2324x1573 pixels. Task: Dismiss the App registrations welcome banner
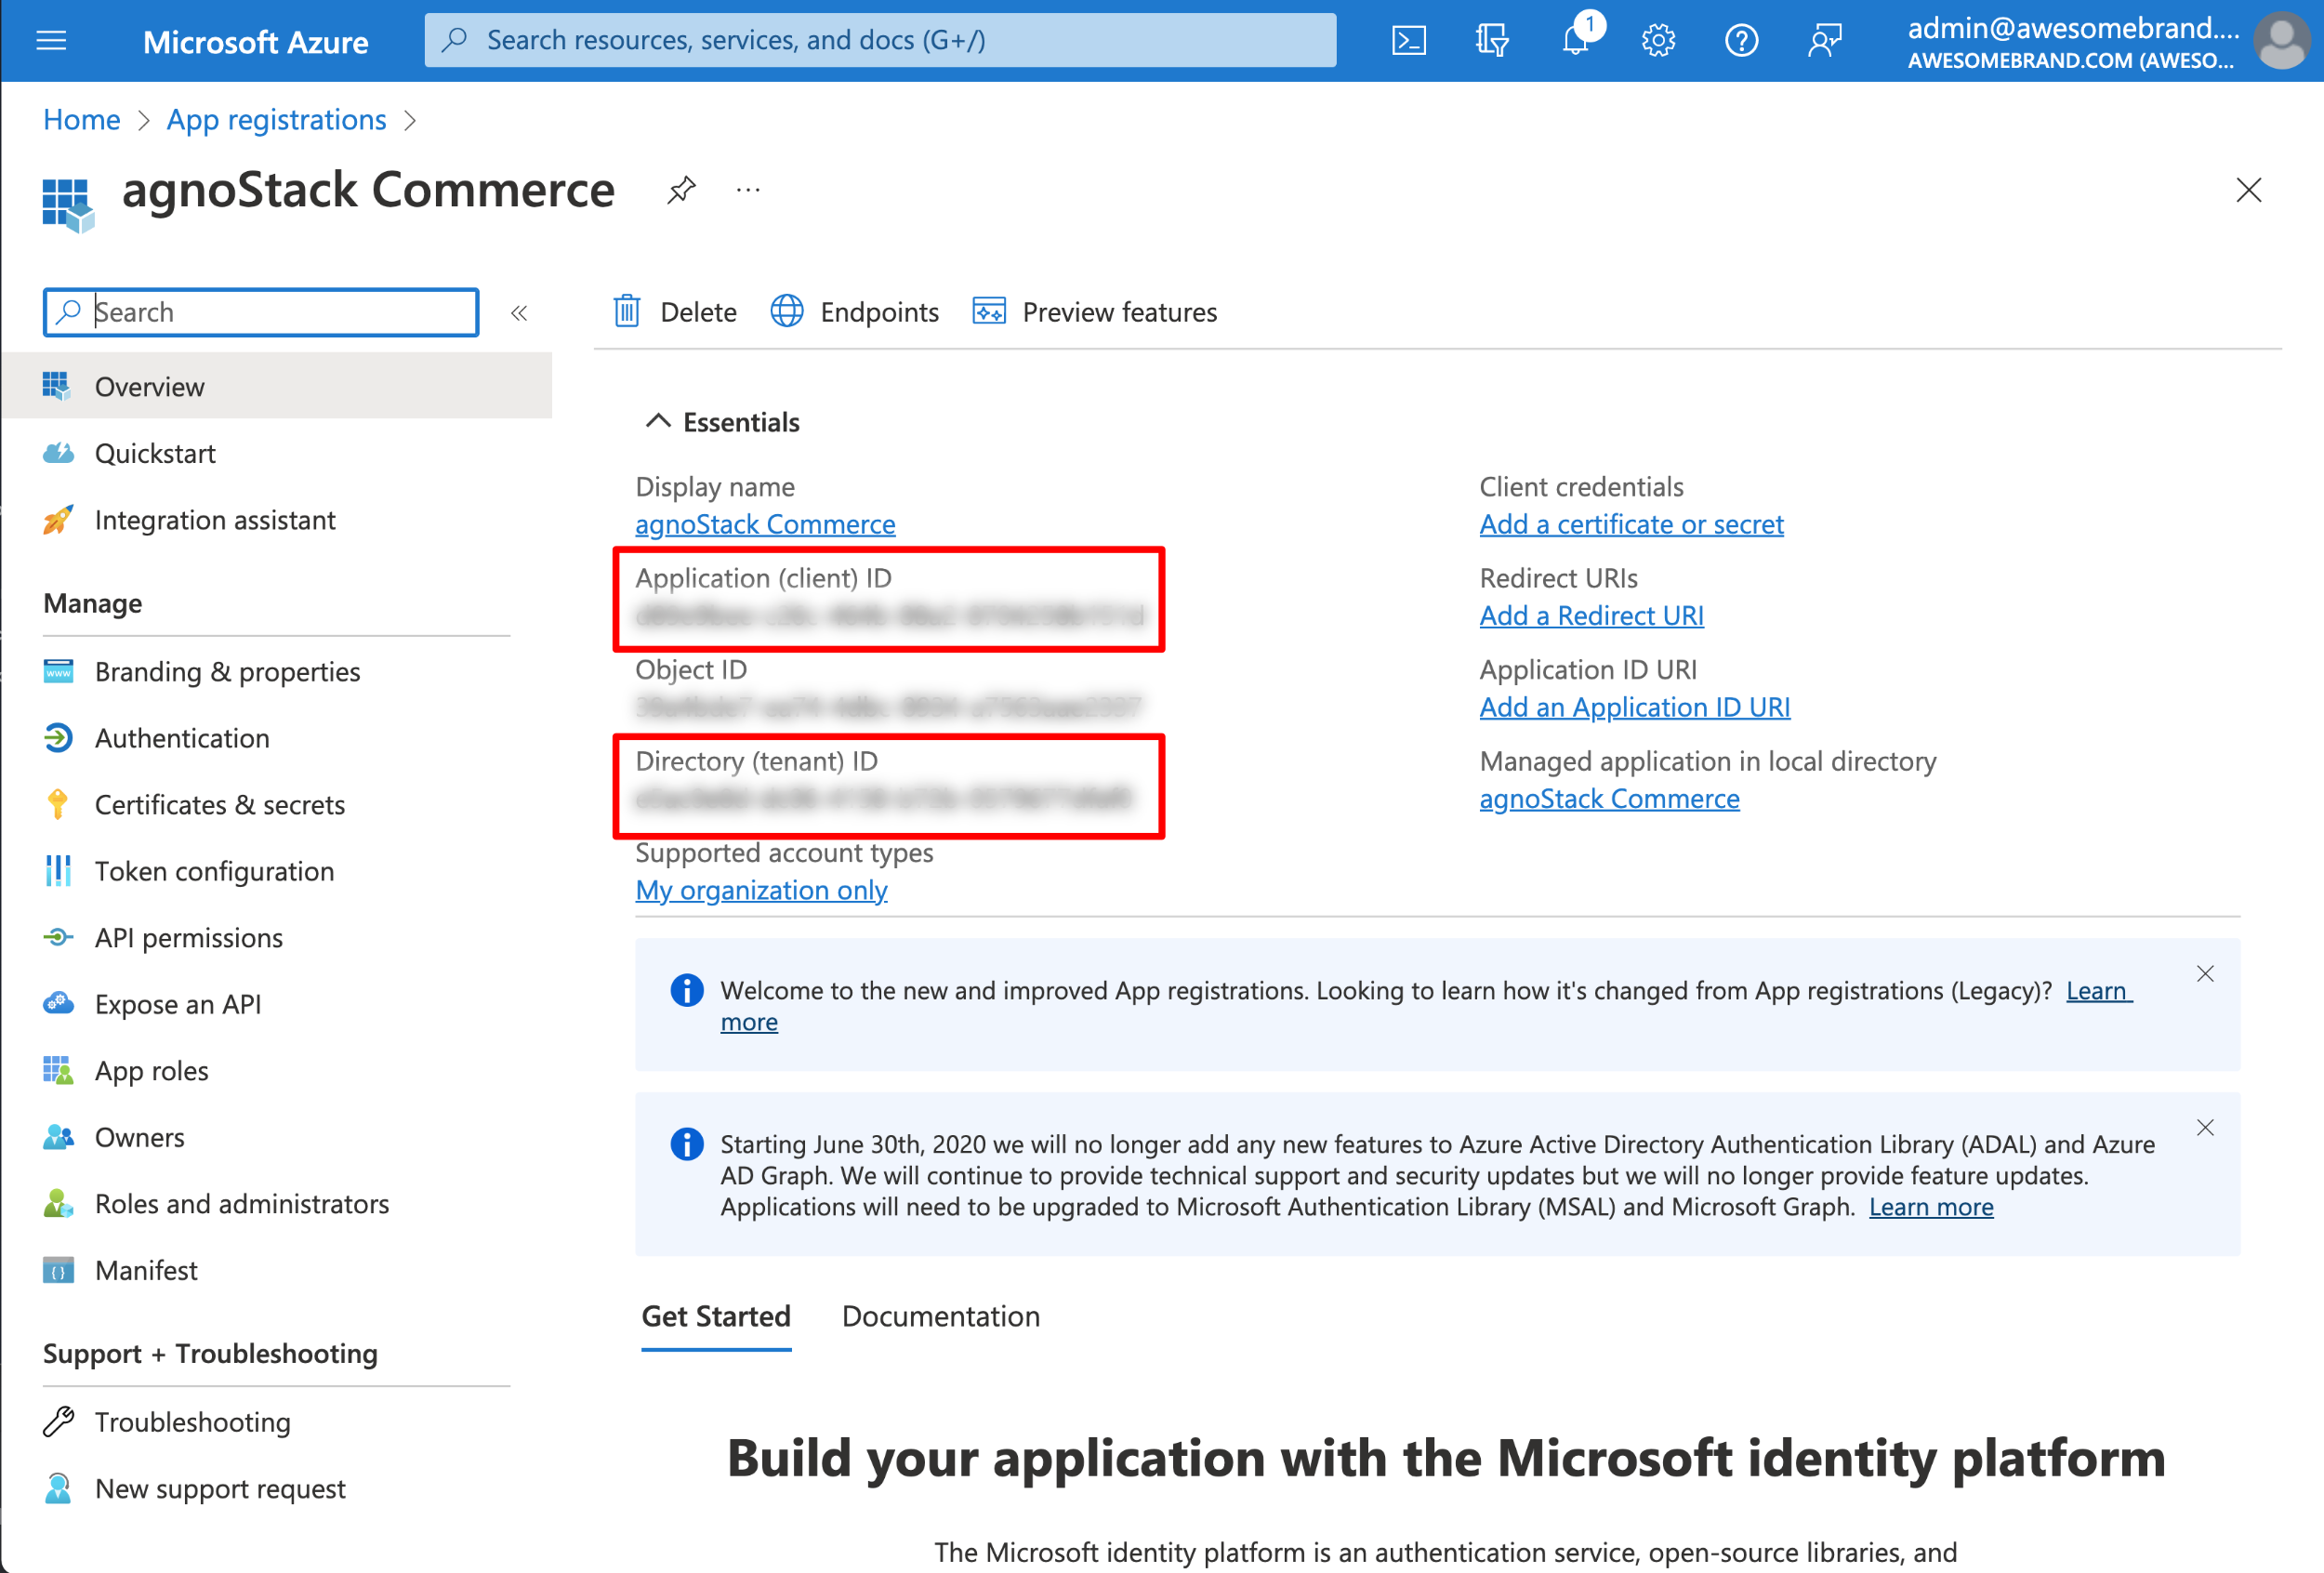click(2208, 972)
